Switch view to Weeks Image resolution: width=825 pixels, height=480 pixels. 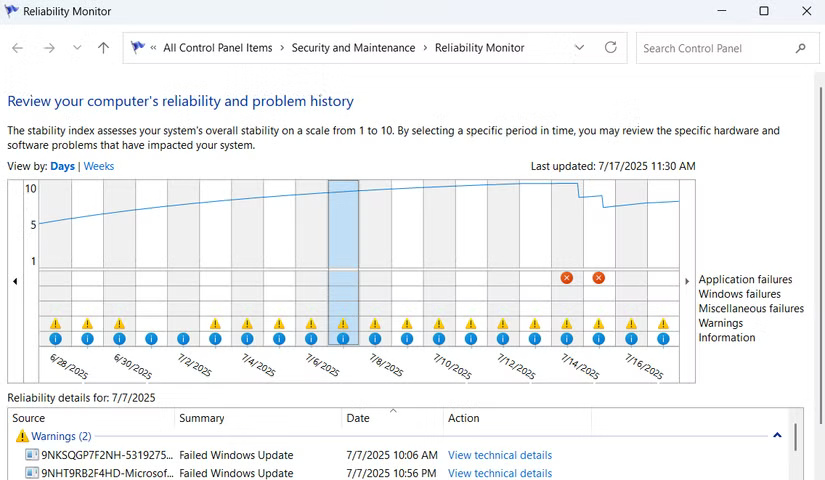(x=98, y=166)
